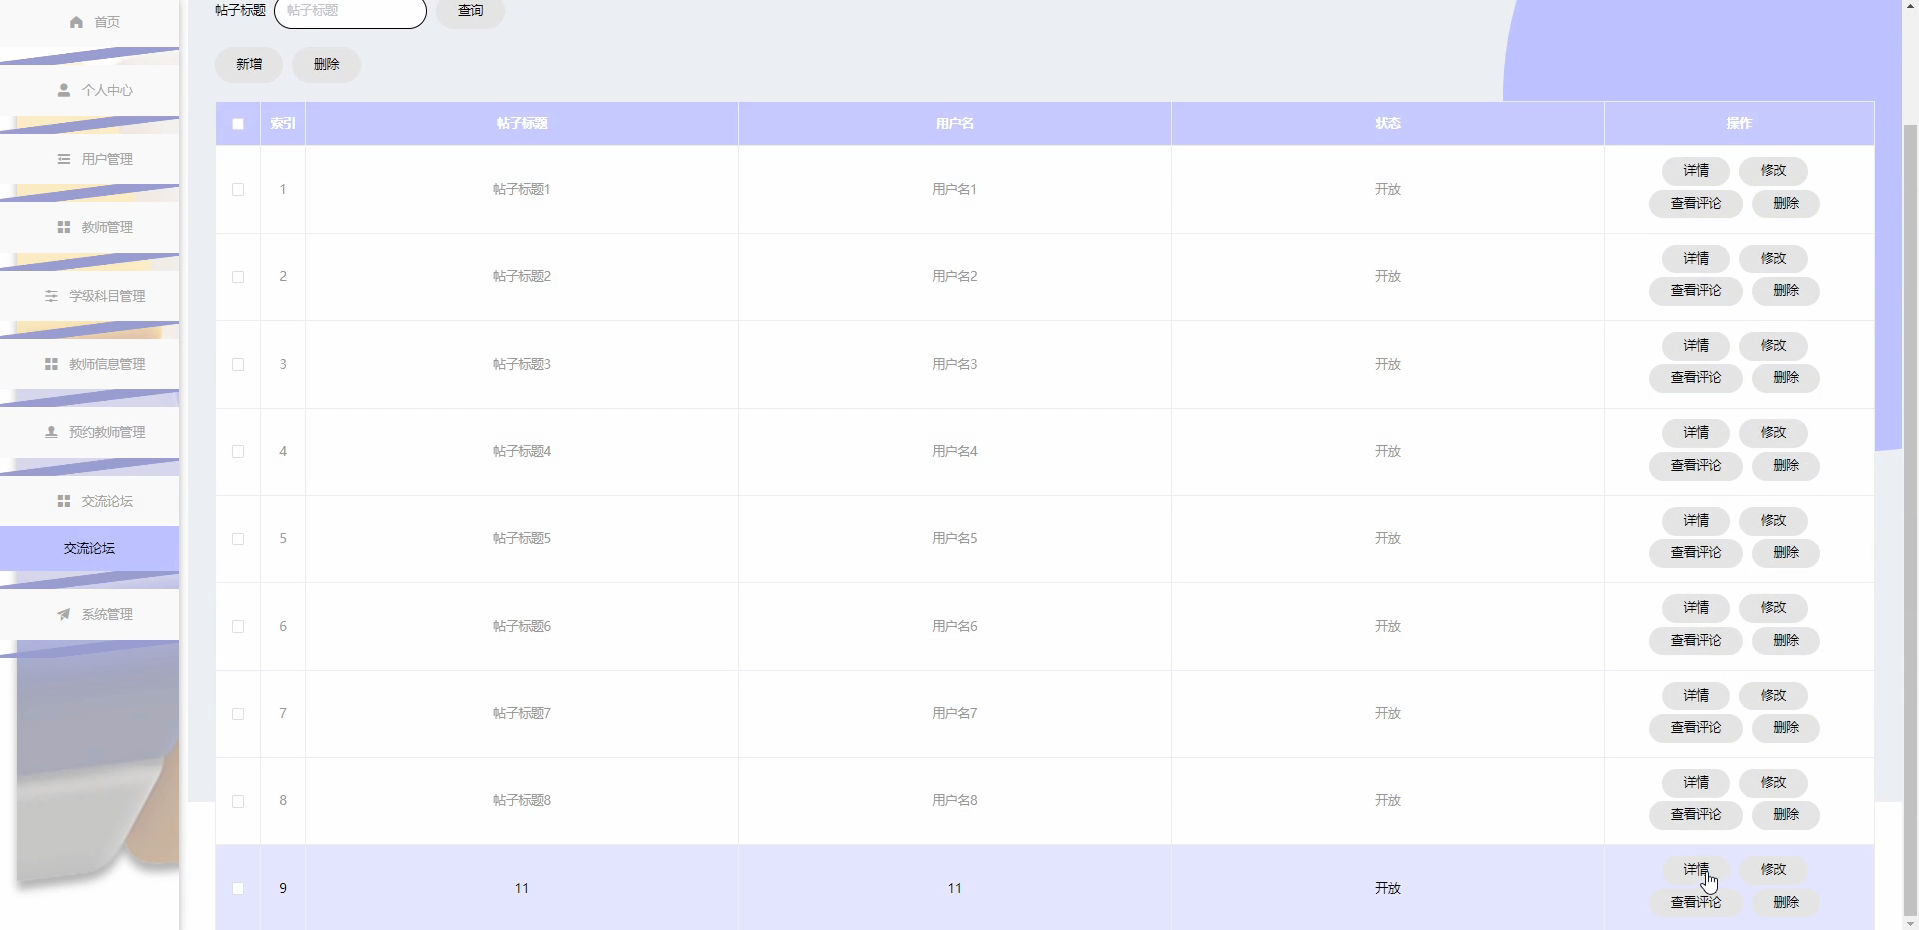
Task: Expand the 教师管理 menu
Action: (90, 227)
